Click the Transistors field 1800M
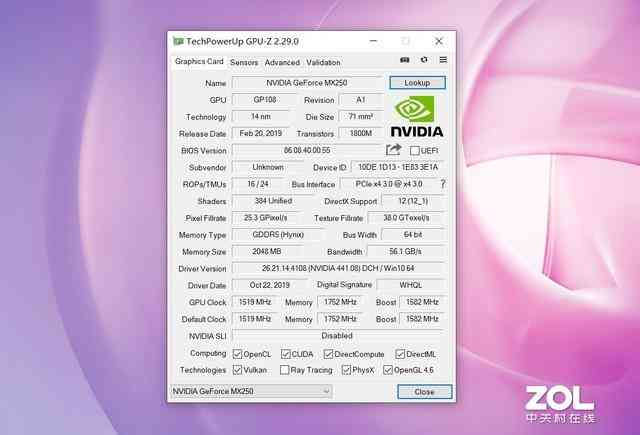 pos(361,133)
